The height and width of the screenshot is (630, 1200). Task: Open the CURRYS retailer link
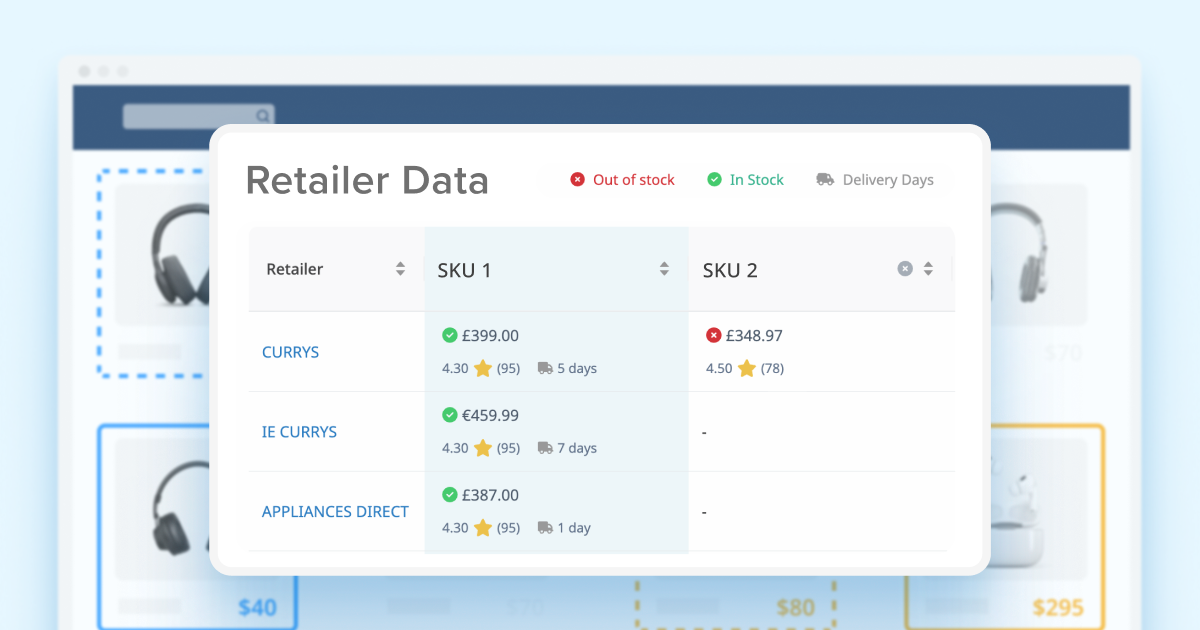coord(290,352)
